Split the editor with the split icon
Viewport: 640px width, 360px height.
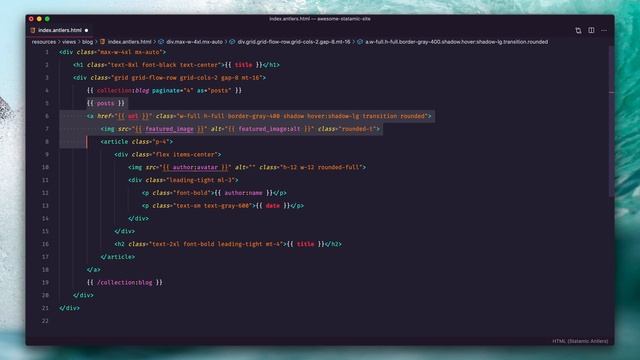click(x=591, y=30)
